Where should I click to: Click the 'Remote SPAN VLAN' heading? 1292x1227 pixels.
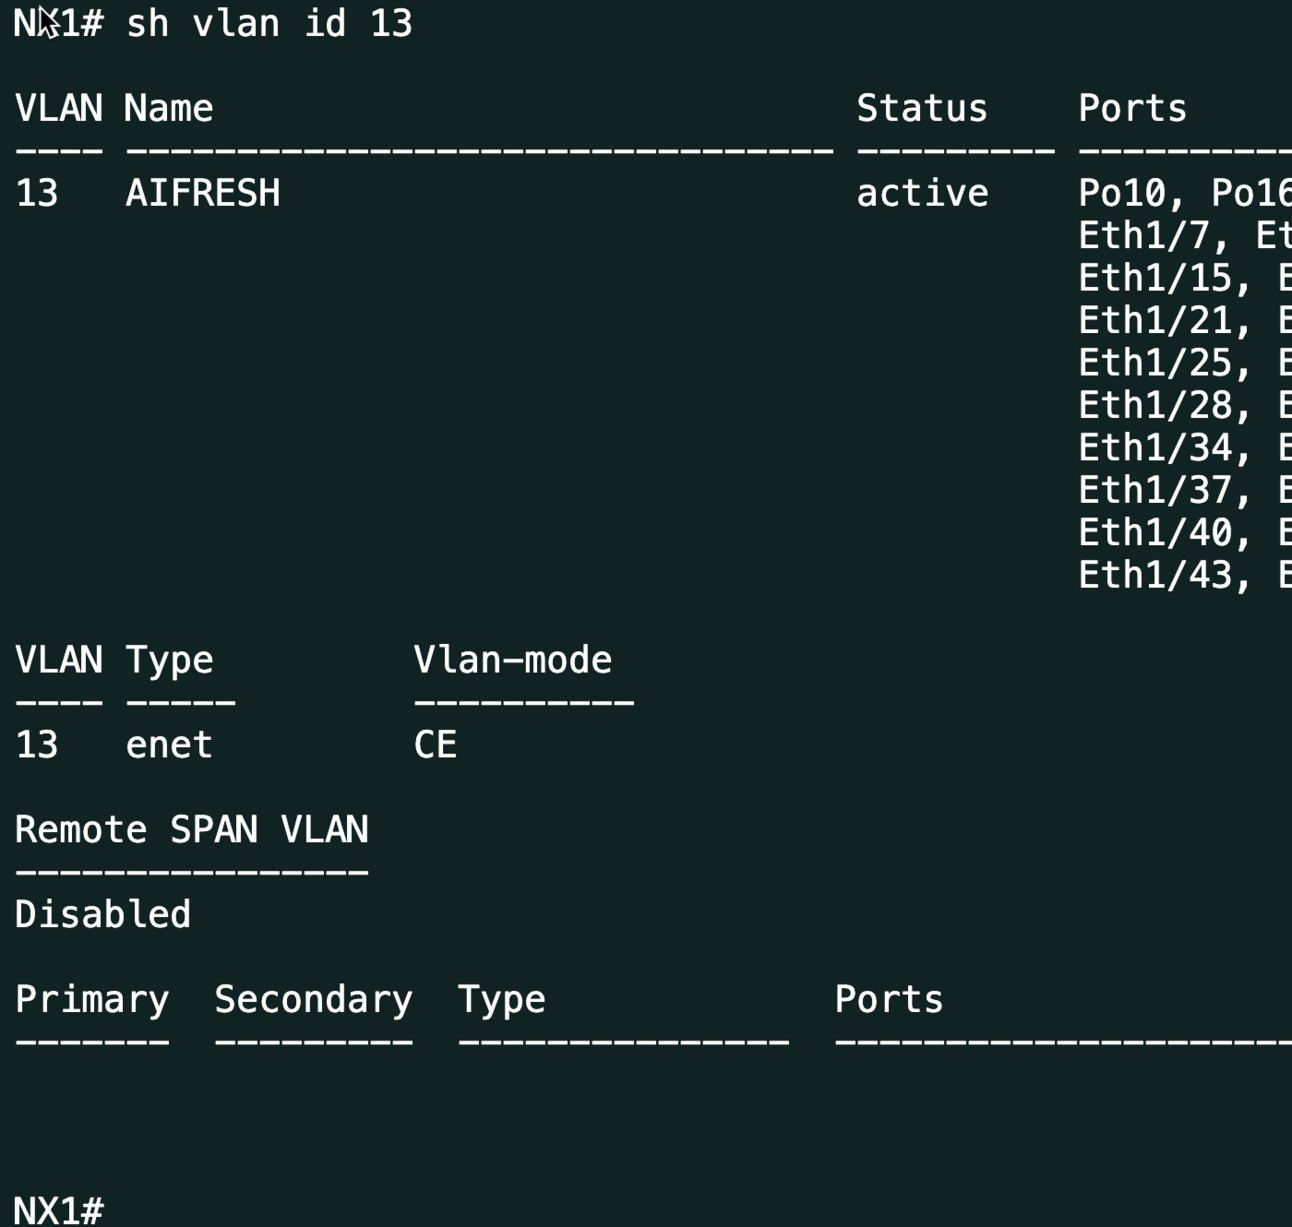pyautogui.click(x=191, y=830)
